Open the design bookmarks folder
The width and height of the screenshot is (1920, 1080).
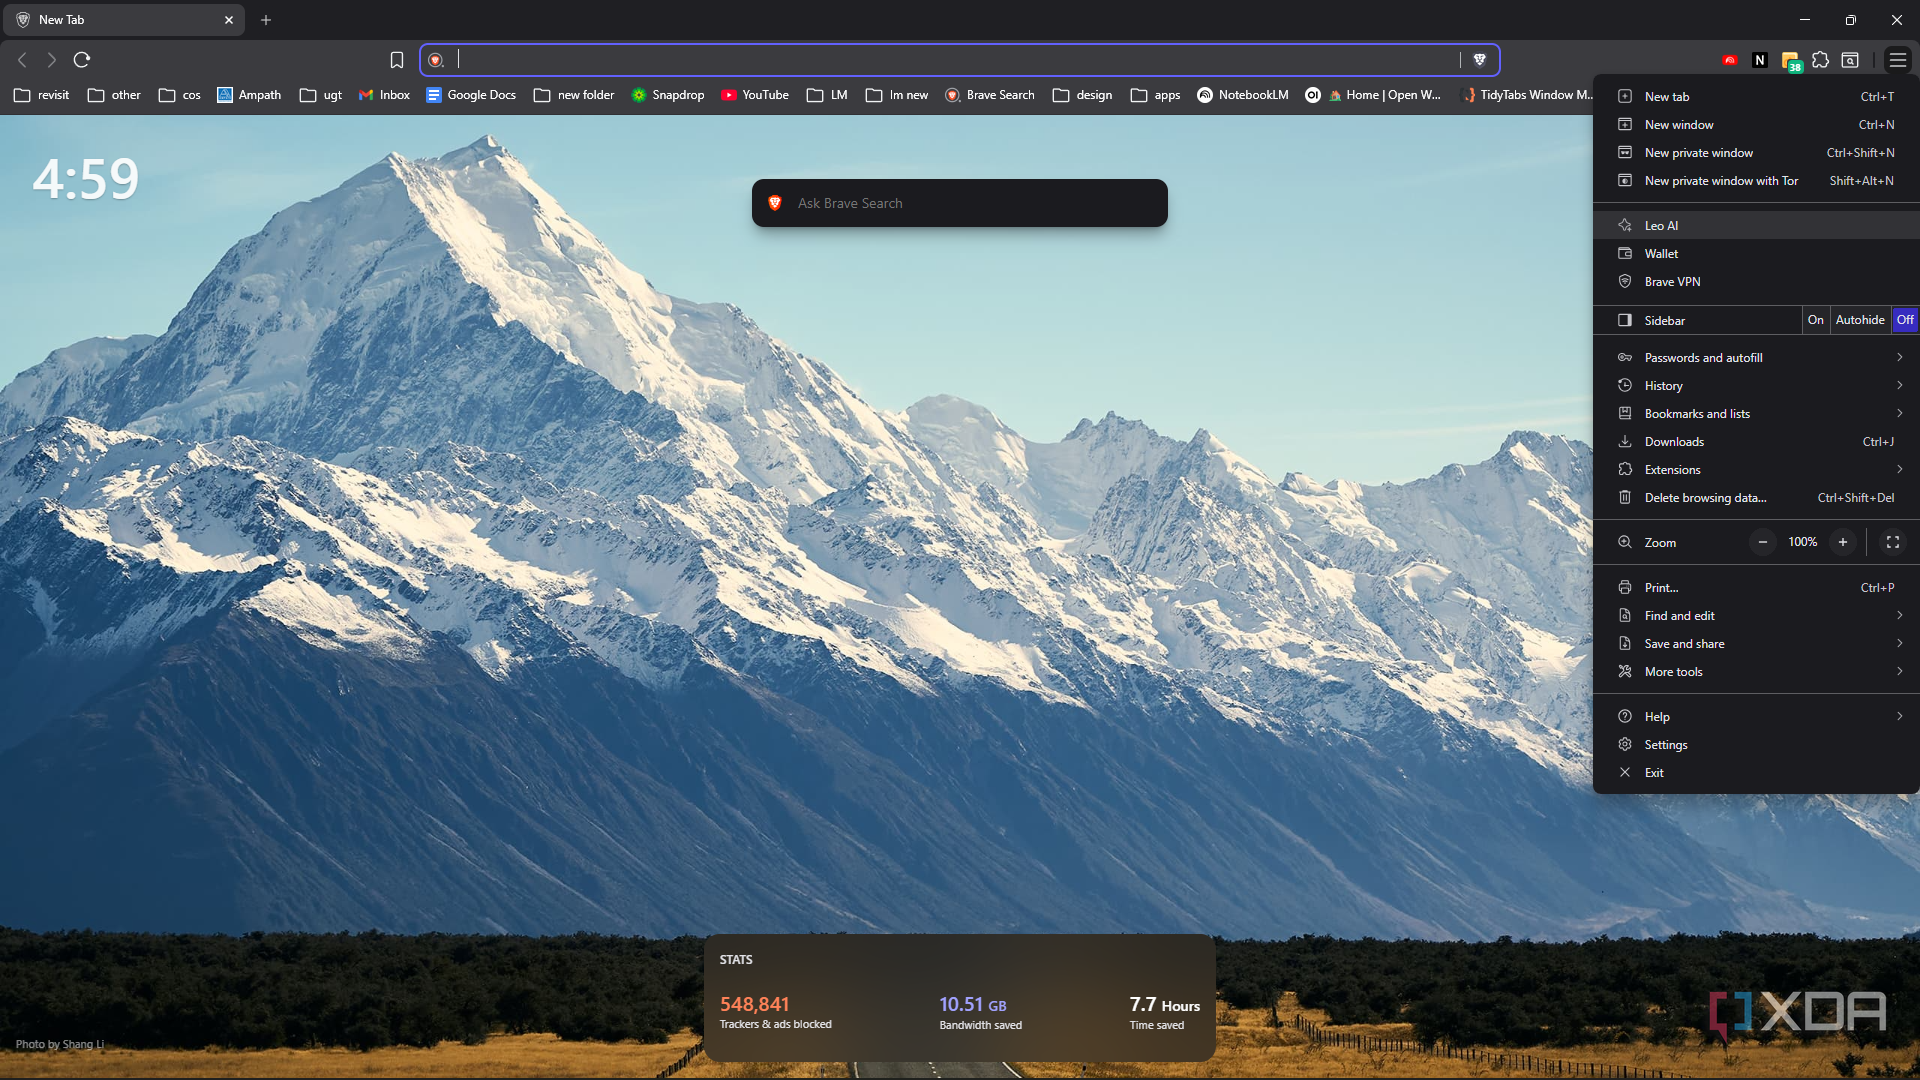1083,95
